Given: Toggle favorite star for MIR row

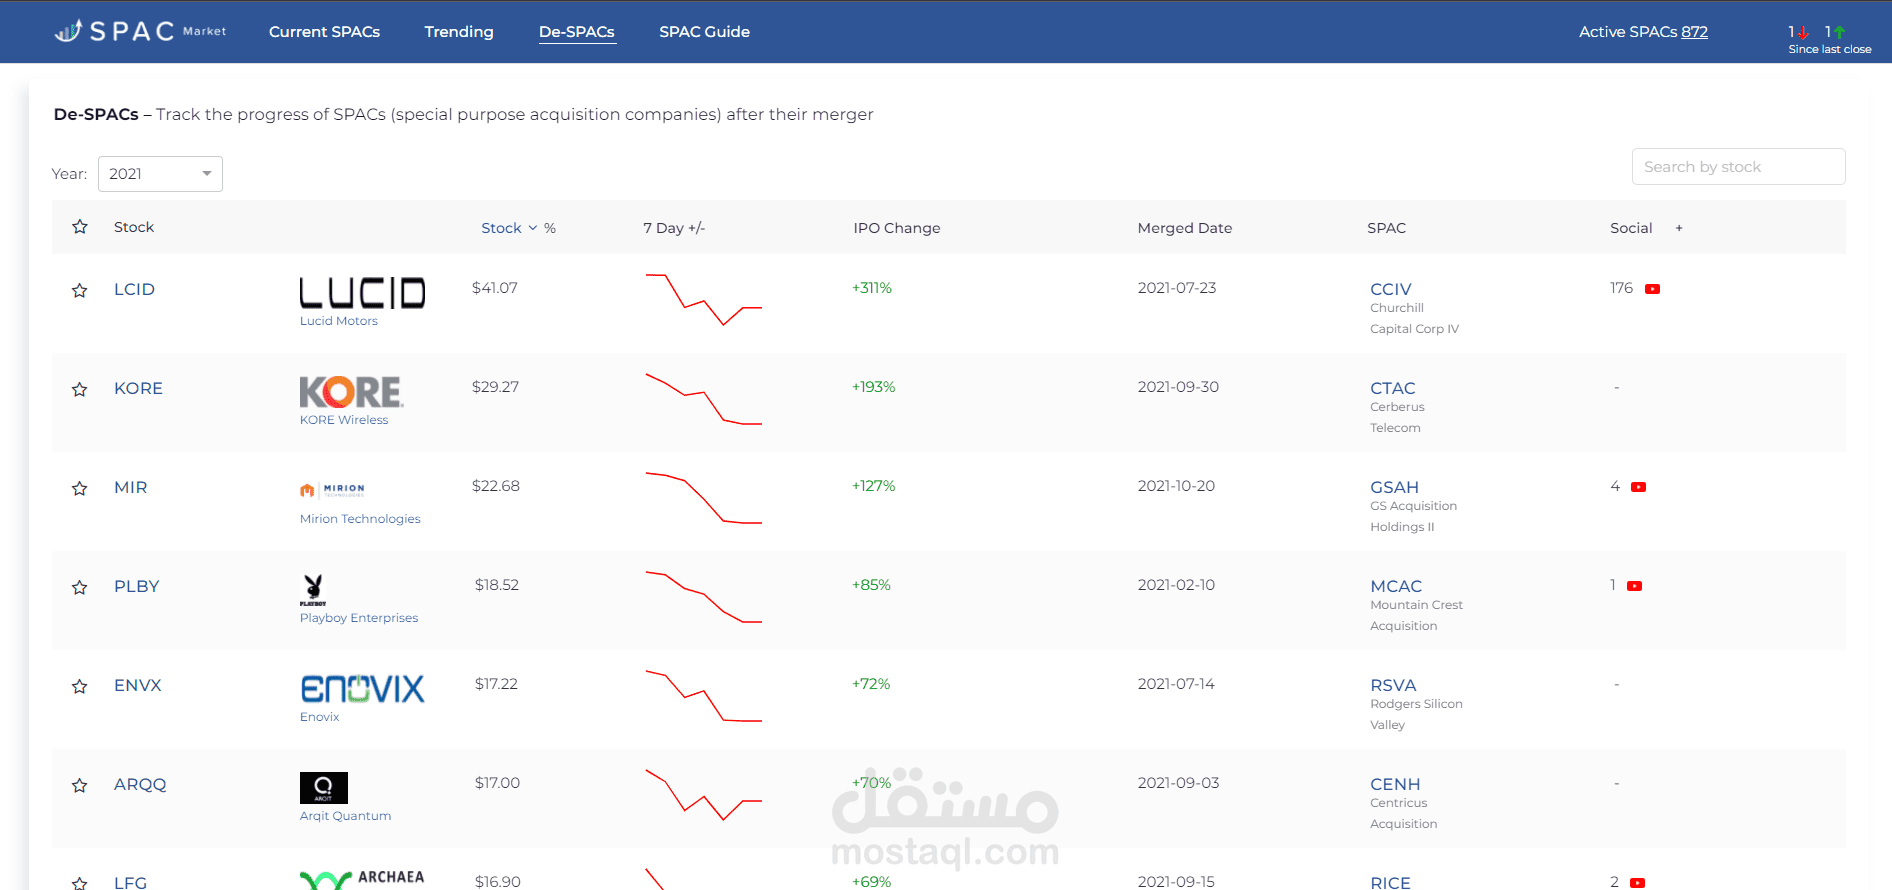Looking at the screenshot, I should [x=80, y=488].
